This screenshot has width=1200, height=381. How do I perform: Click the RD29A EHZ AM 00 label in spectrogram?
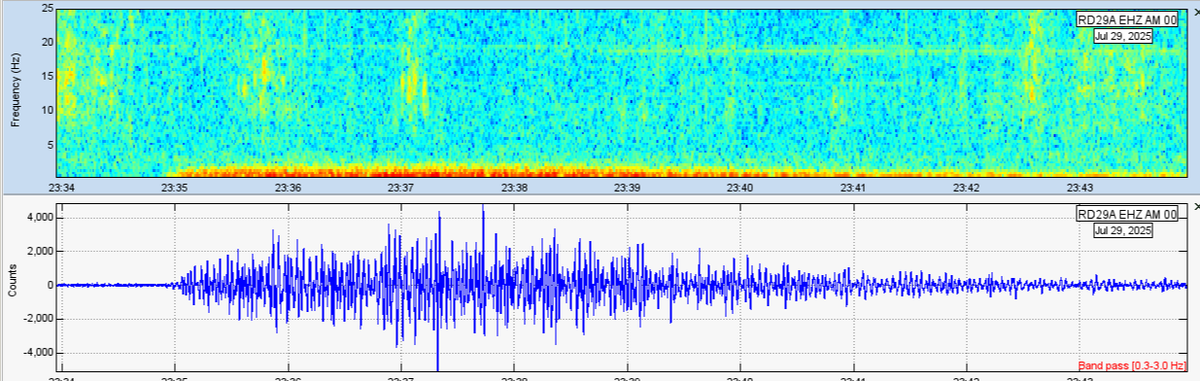(x=1127, y=19)
